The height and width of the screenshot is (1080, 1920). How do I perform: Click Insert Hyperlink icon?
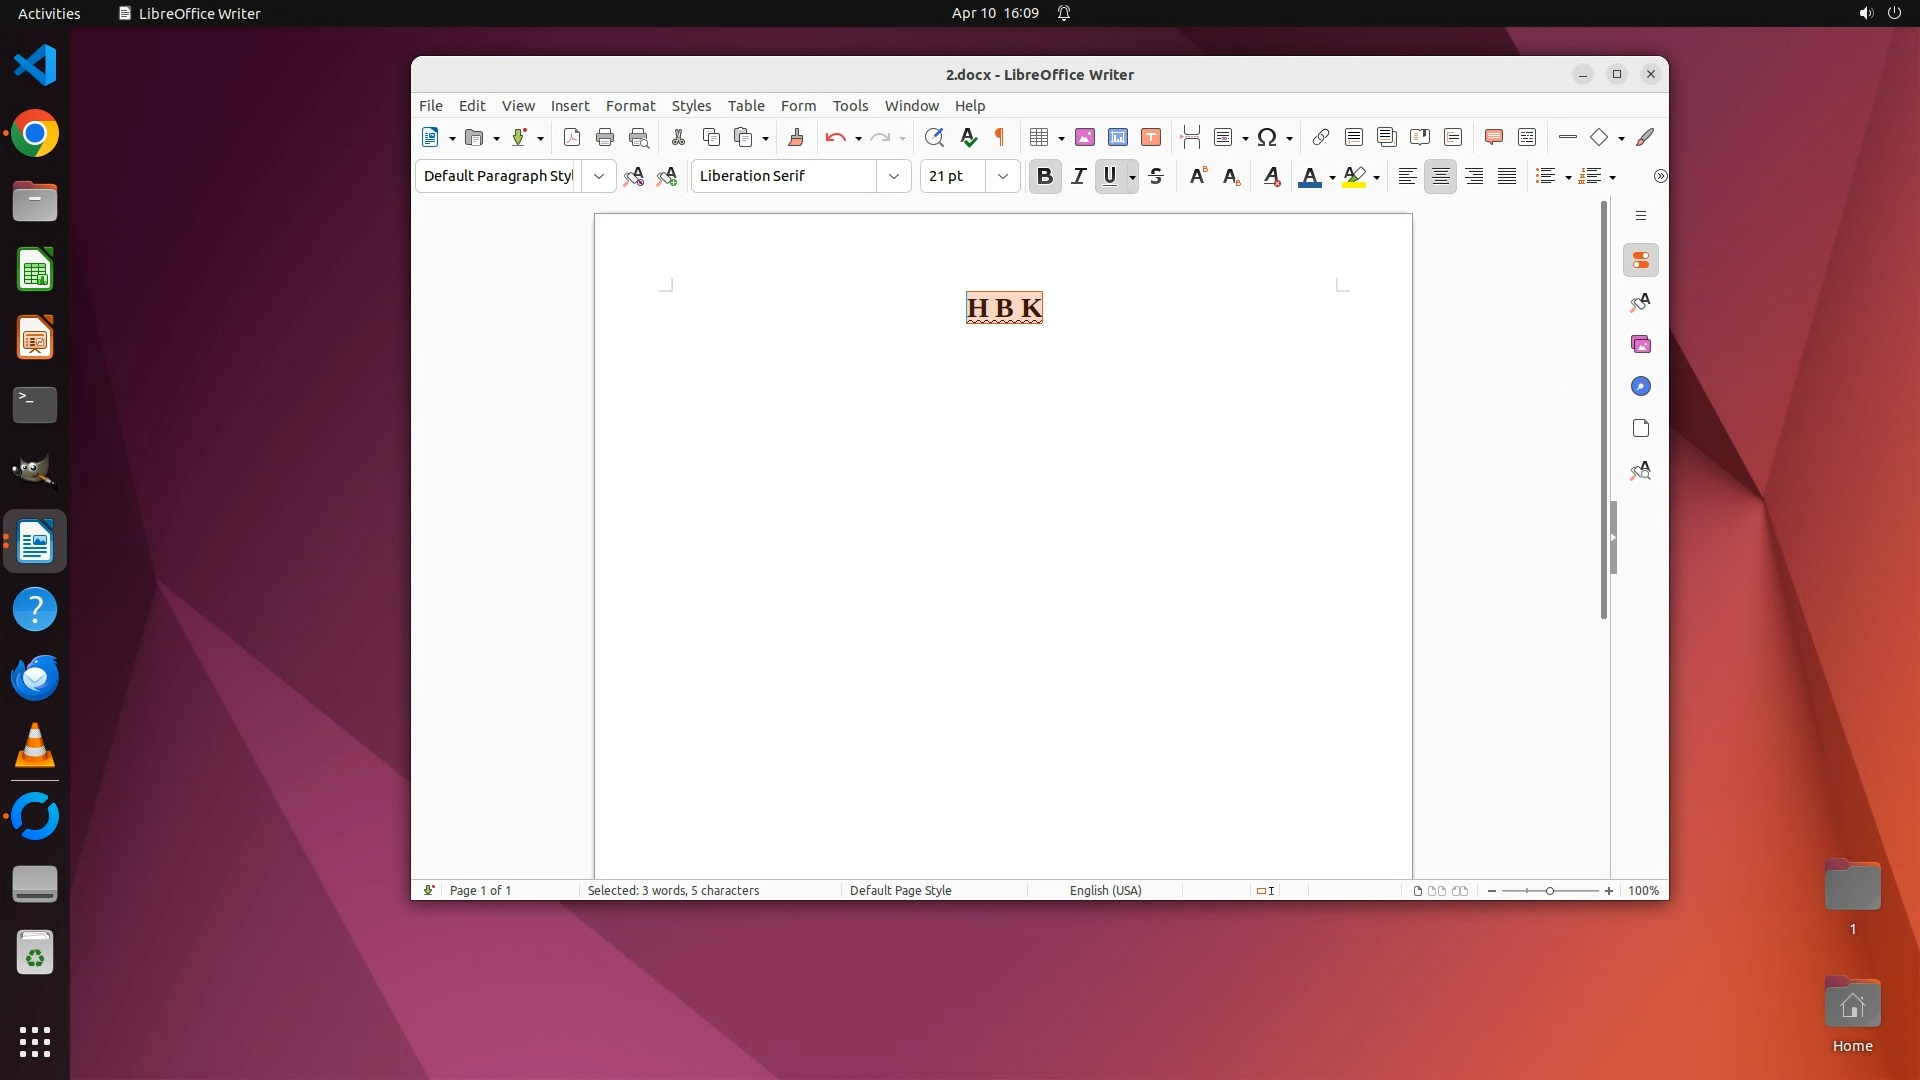(x=1320, y=138)
